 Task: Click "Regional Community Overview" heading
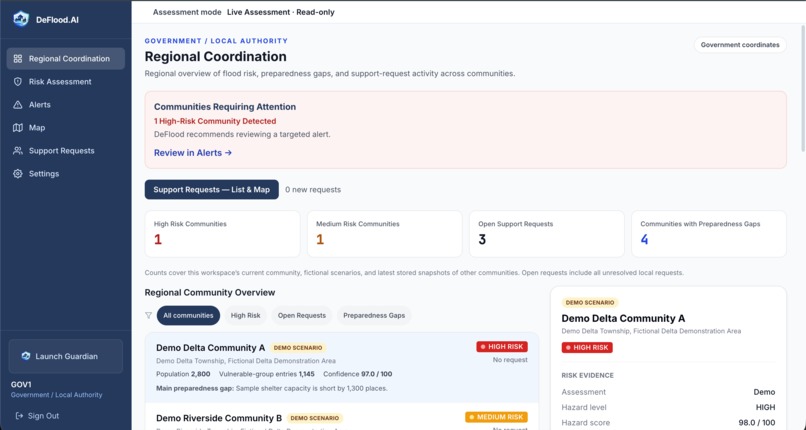point(210,292)
